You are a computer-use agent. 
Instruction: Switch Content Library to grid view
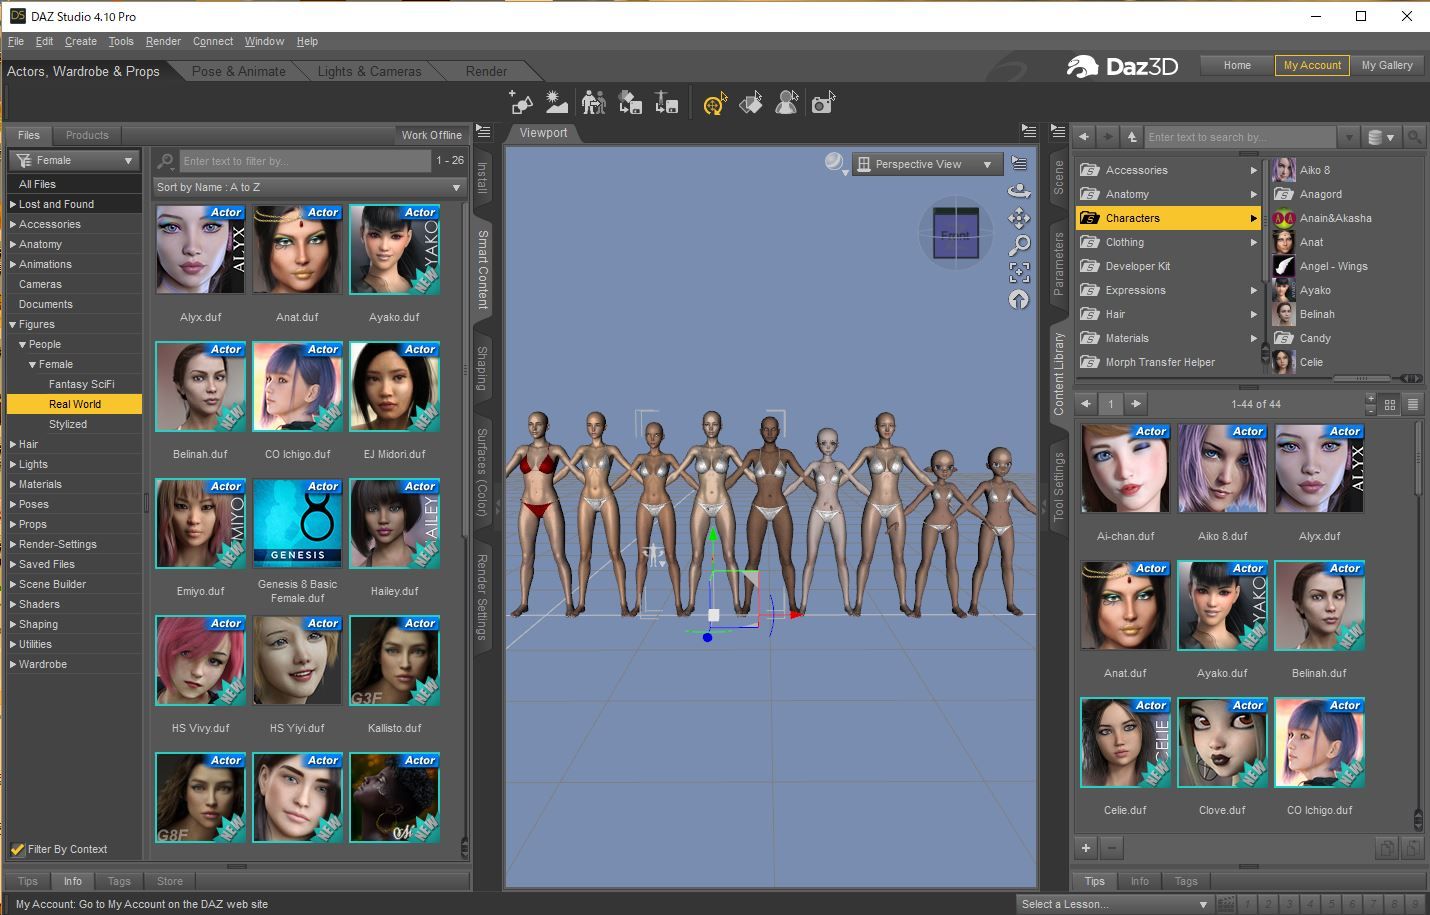1390,404
